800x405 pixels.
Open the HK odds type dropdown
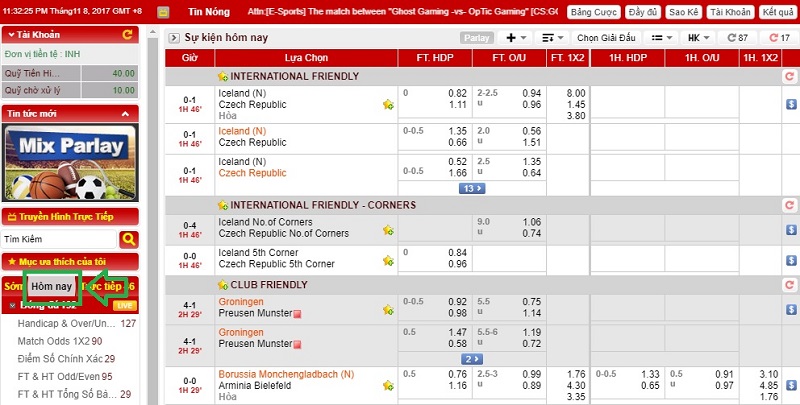pyautogui.click(x=699, y=38)
